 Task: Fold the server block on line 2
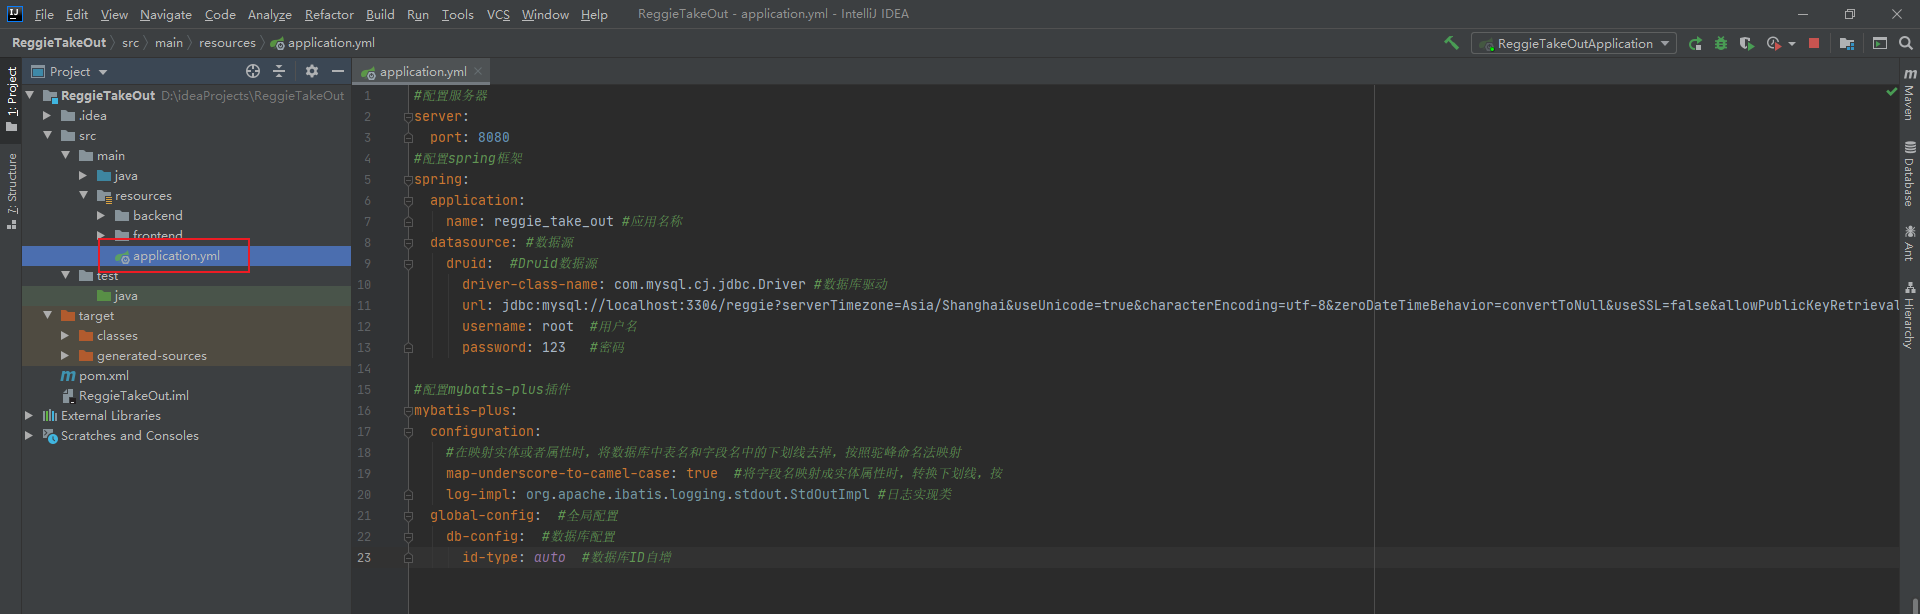coord(408,117)
